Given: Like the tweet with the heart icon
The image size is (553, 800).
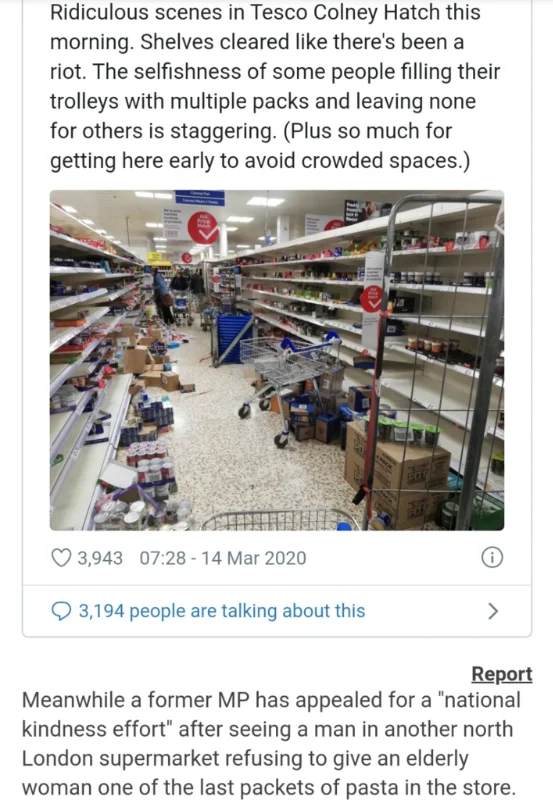Looking at the screenshot, I should (x=61, y=558).
